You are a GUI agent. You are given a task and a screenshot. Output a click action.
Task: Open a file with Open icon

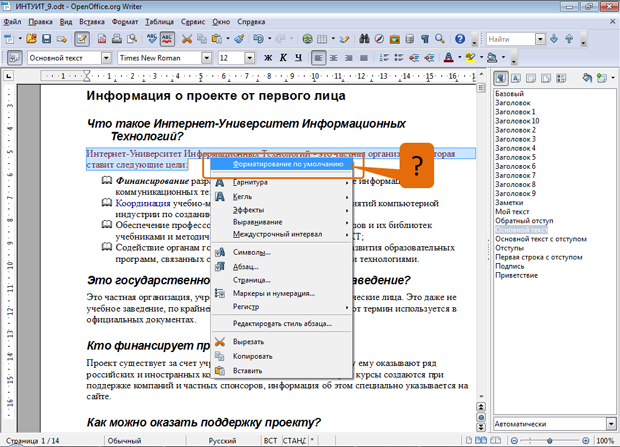pos(31,39)
